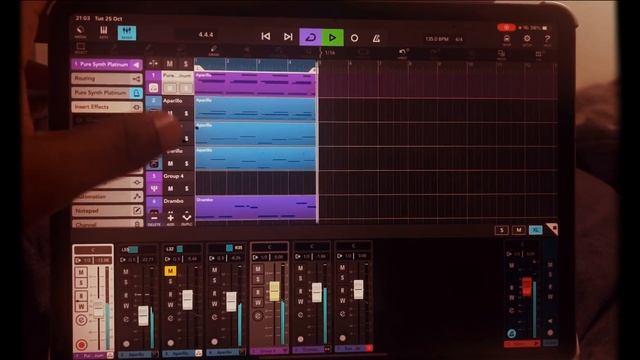Expand the Routing inspector section
Image resolution: width=640 pixels, height=360 pixels.
(x=107, y=78)
